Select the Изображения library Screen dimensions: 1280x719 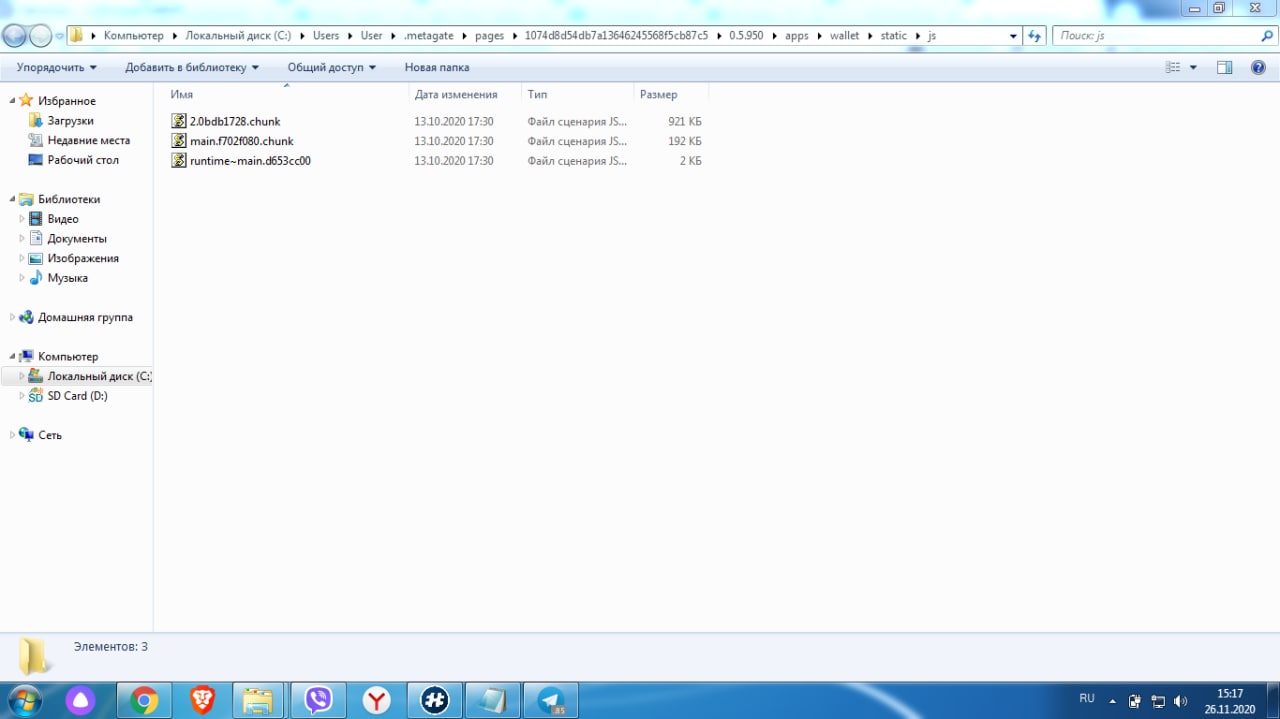83,258
